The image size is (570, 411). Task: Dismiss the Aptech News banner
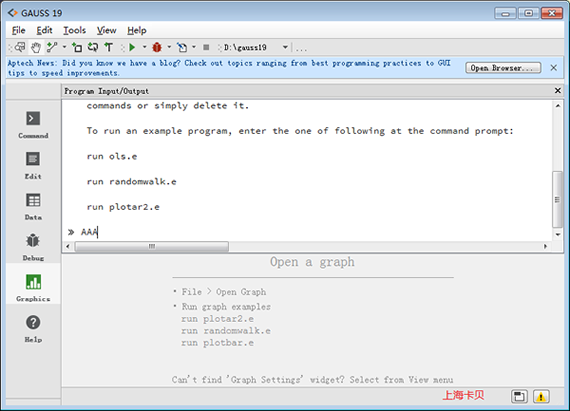coord(553,68)
